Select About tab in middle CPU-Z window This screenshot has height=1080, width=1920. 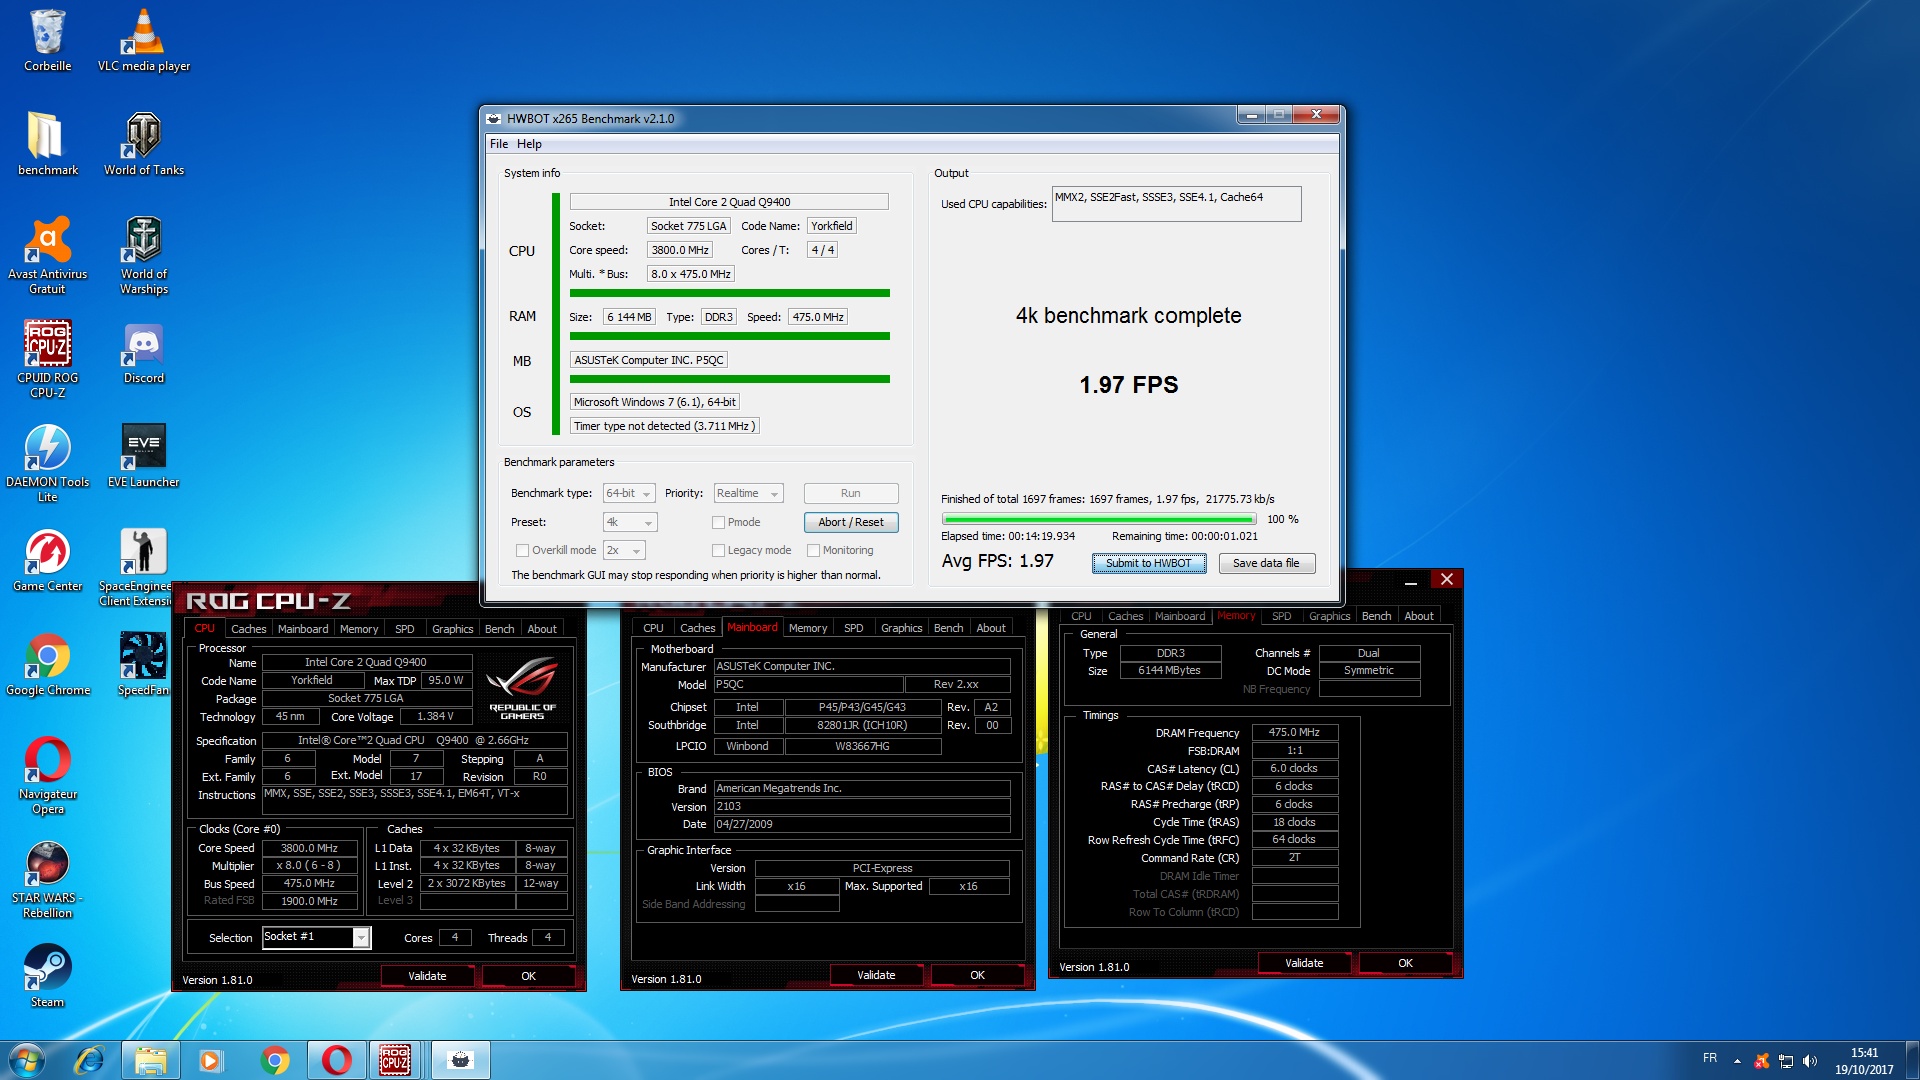click(991, 628)
